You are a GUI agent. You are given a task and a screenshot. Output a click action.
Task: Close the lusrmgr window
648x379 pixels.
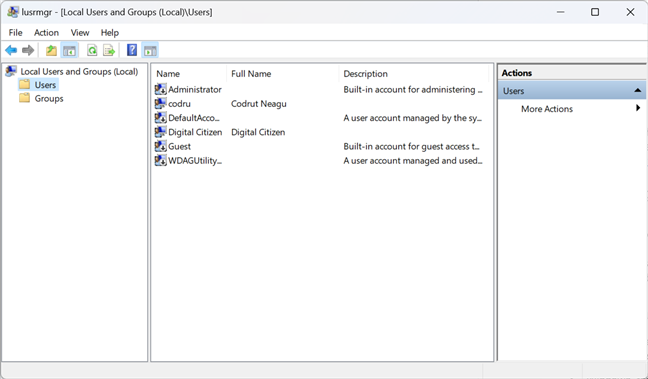[x=630, y=12]
